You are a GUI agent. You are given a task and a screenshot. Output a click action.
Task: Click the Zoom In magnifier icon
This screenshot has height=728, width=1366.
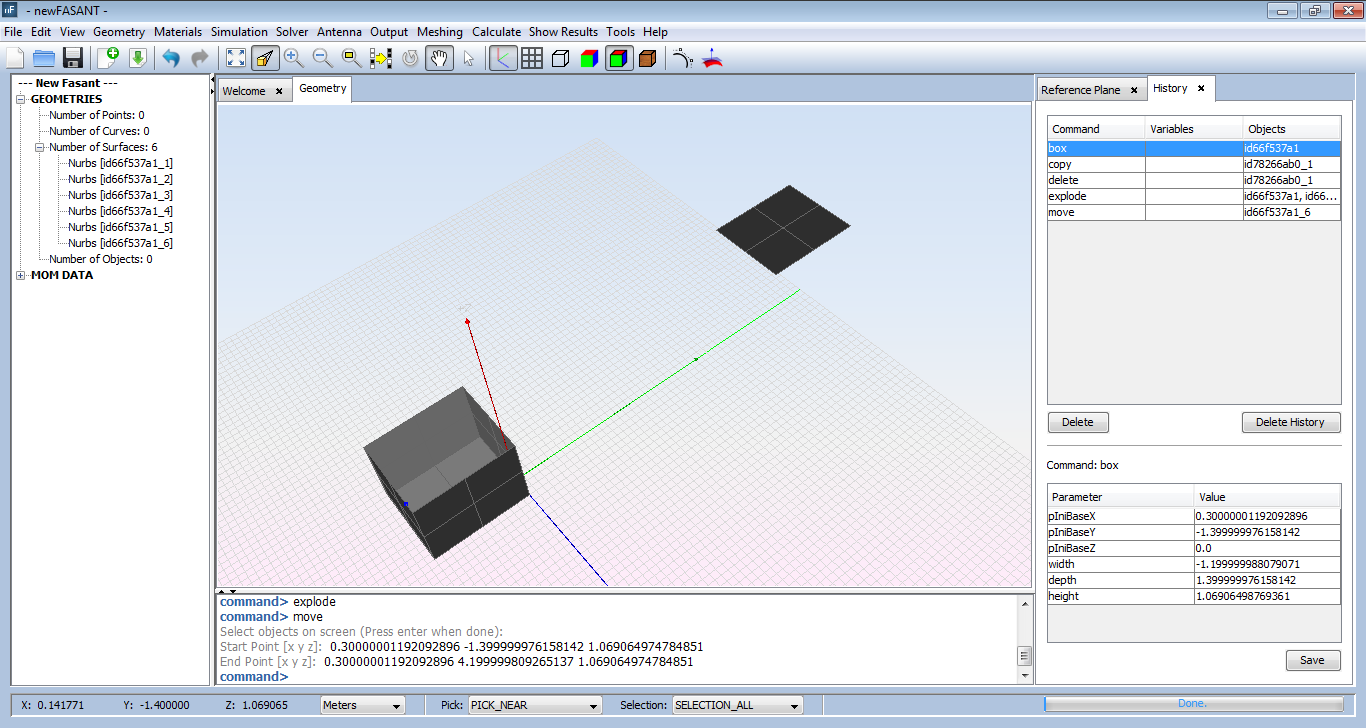[x=294, y=58]
